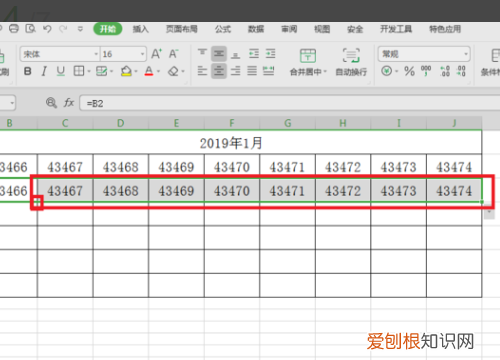Open the 公式 ribbon tab
This screenshot has width=500, height=360.
click(x=223, y=29)
